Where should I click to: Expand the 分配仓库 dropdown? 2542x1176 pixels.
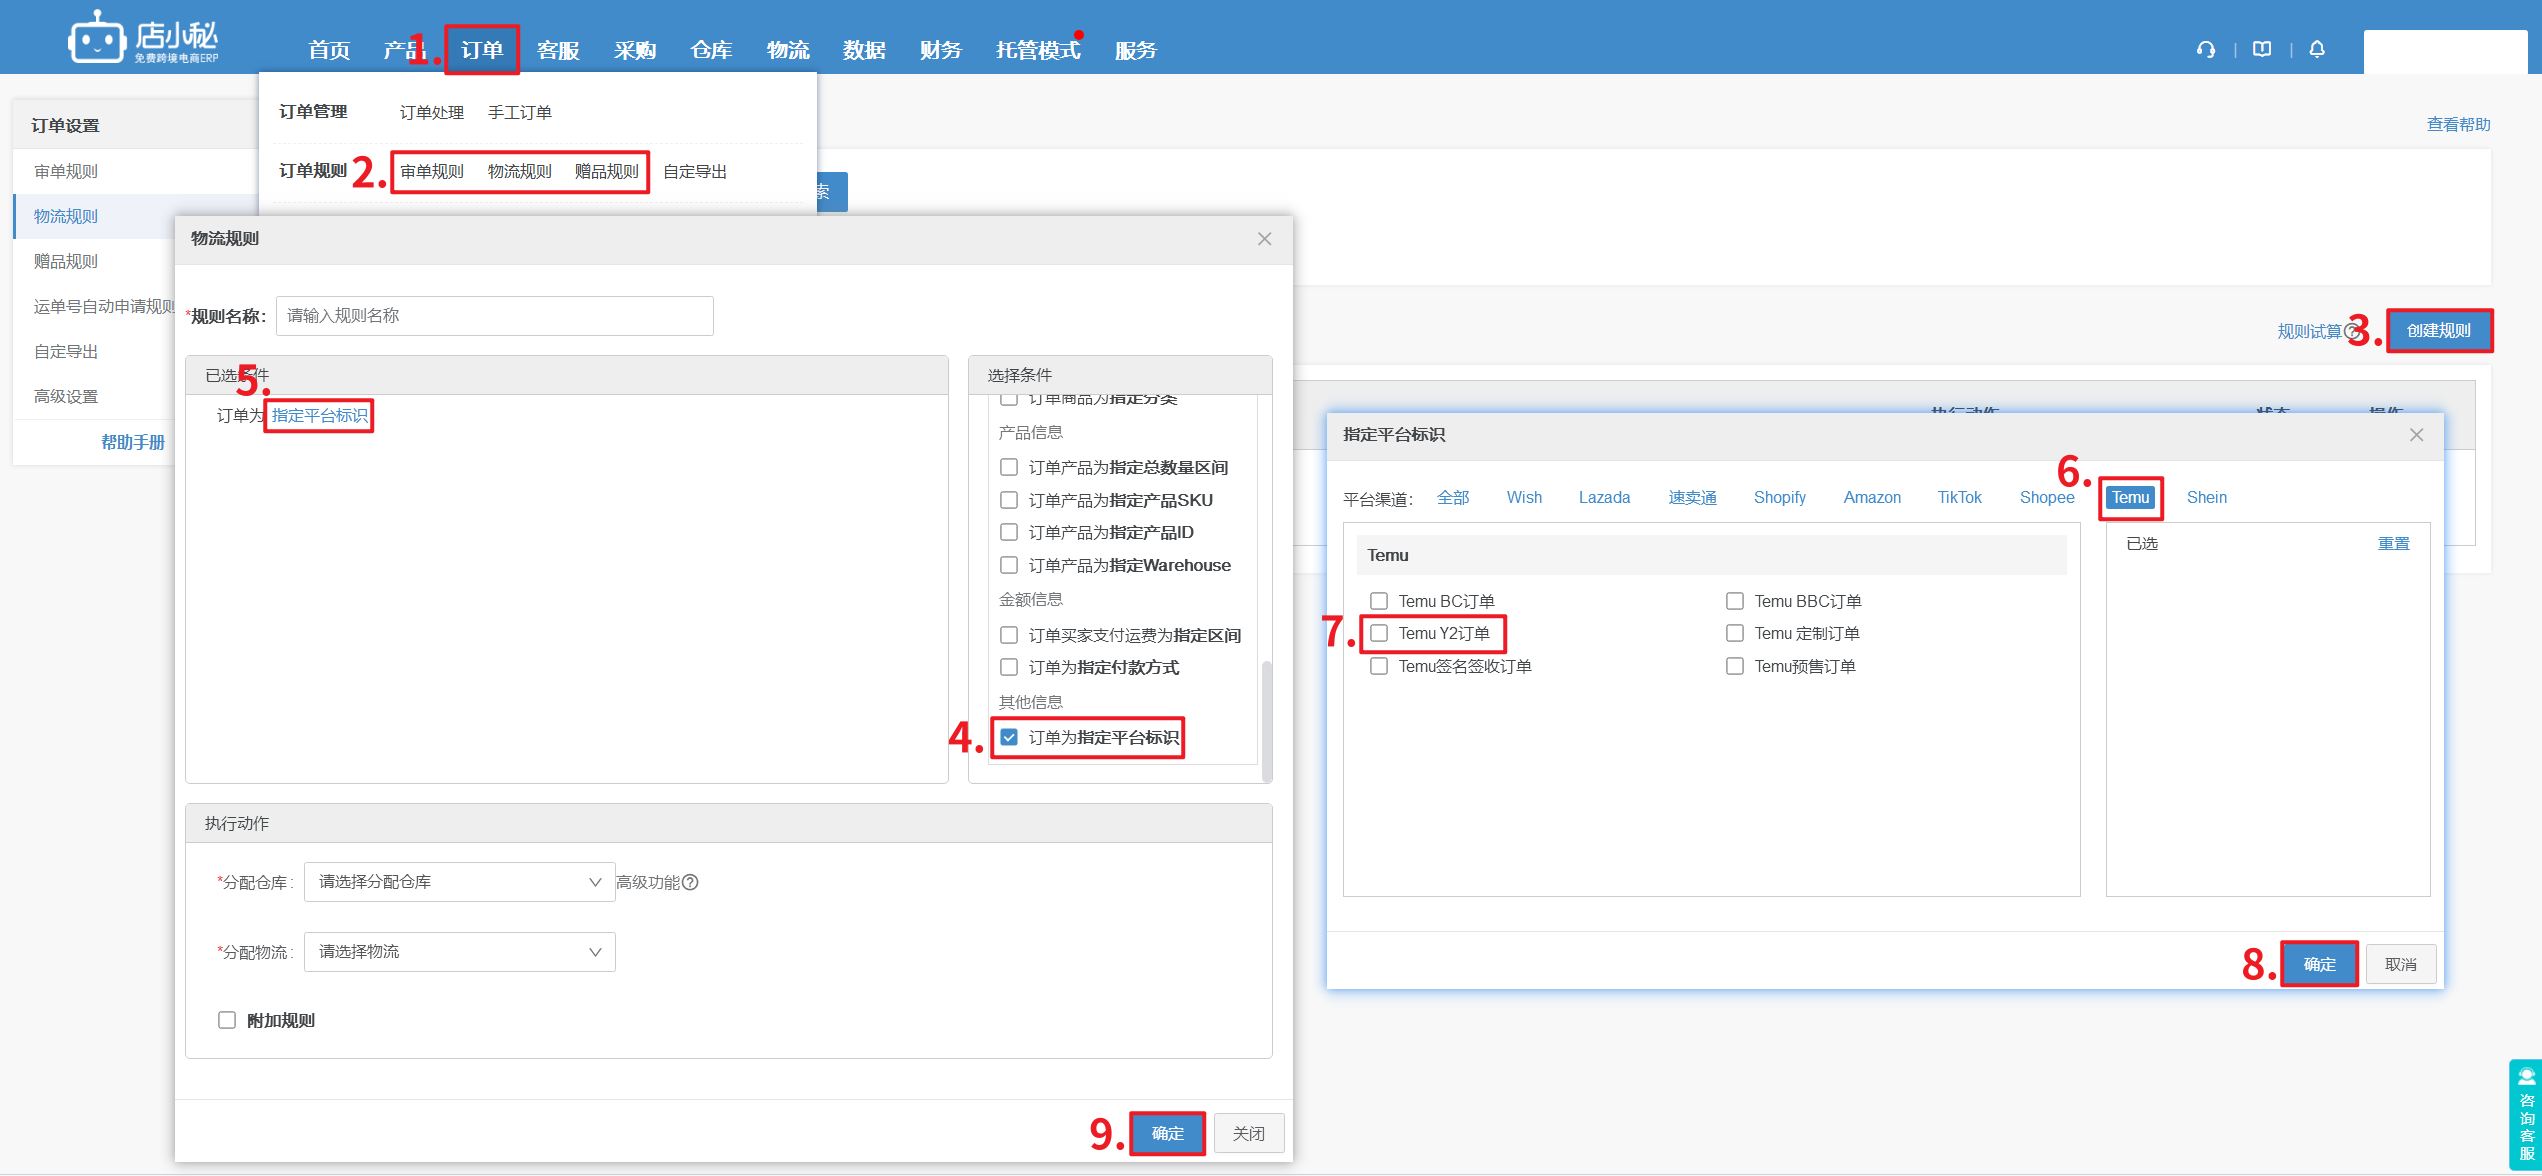click(x=459, y=882)
